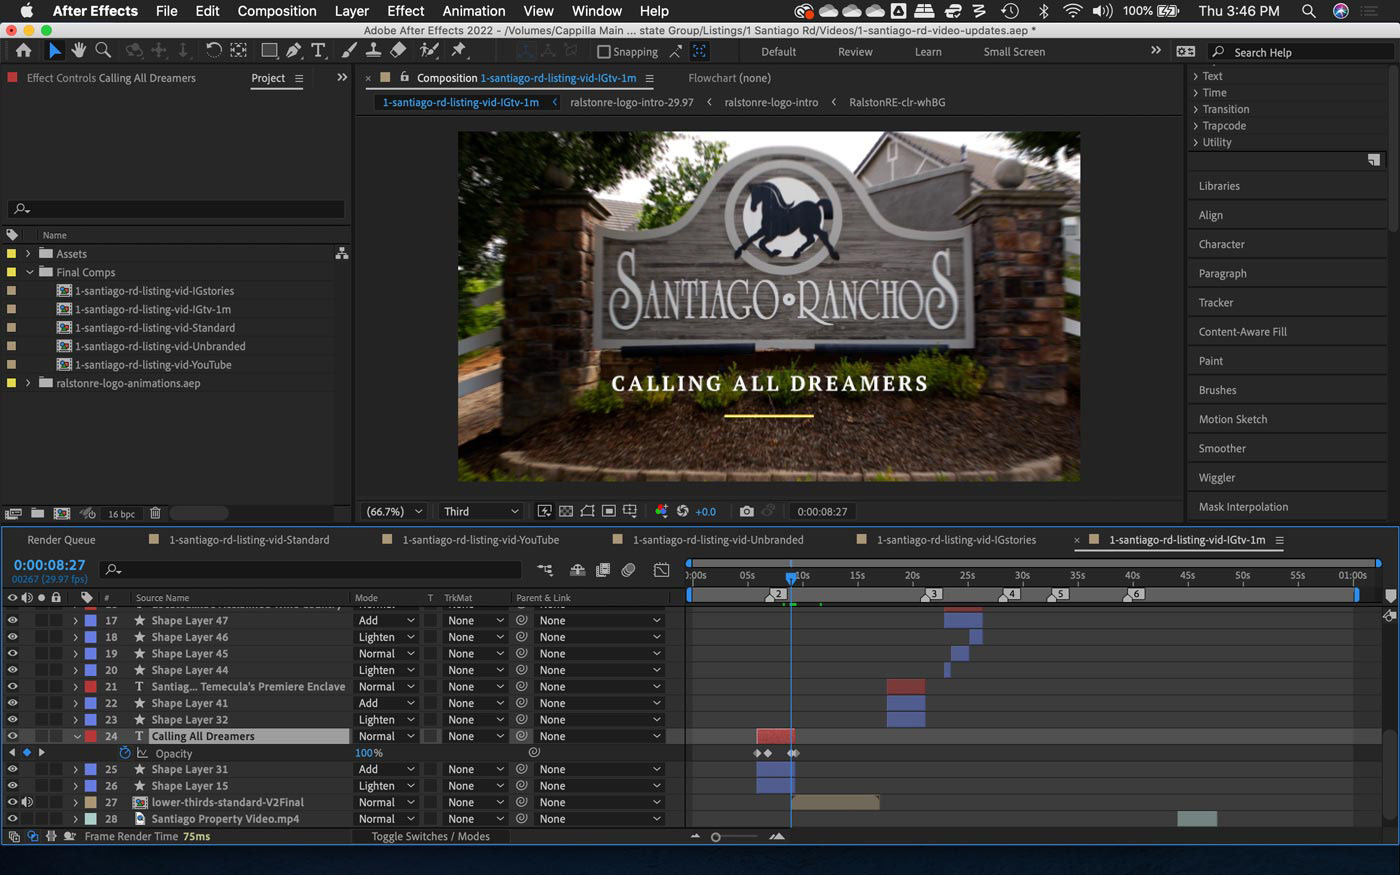This screenshot has height=875, width=1400.
Task: Select the Pen tool
Action: [x=294, y=50]
